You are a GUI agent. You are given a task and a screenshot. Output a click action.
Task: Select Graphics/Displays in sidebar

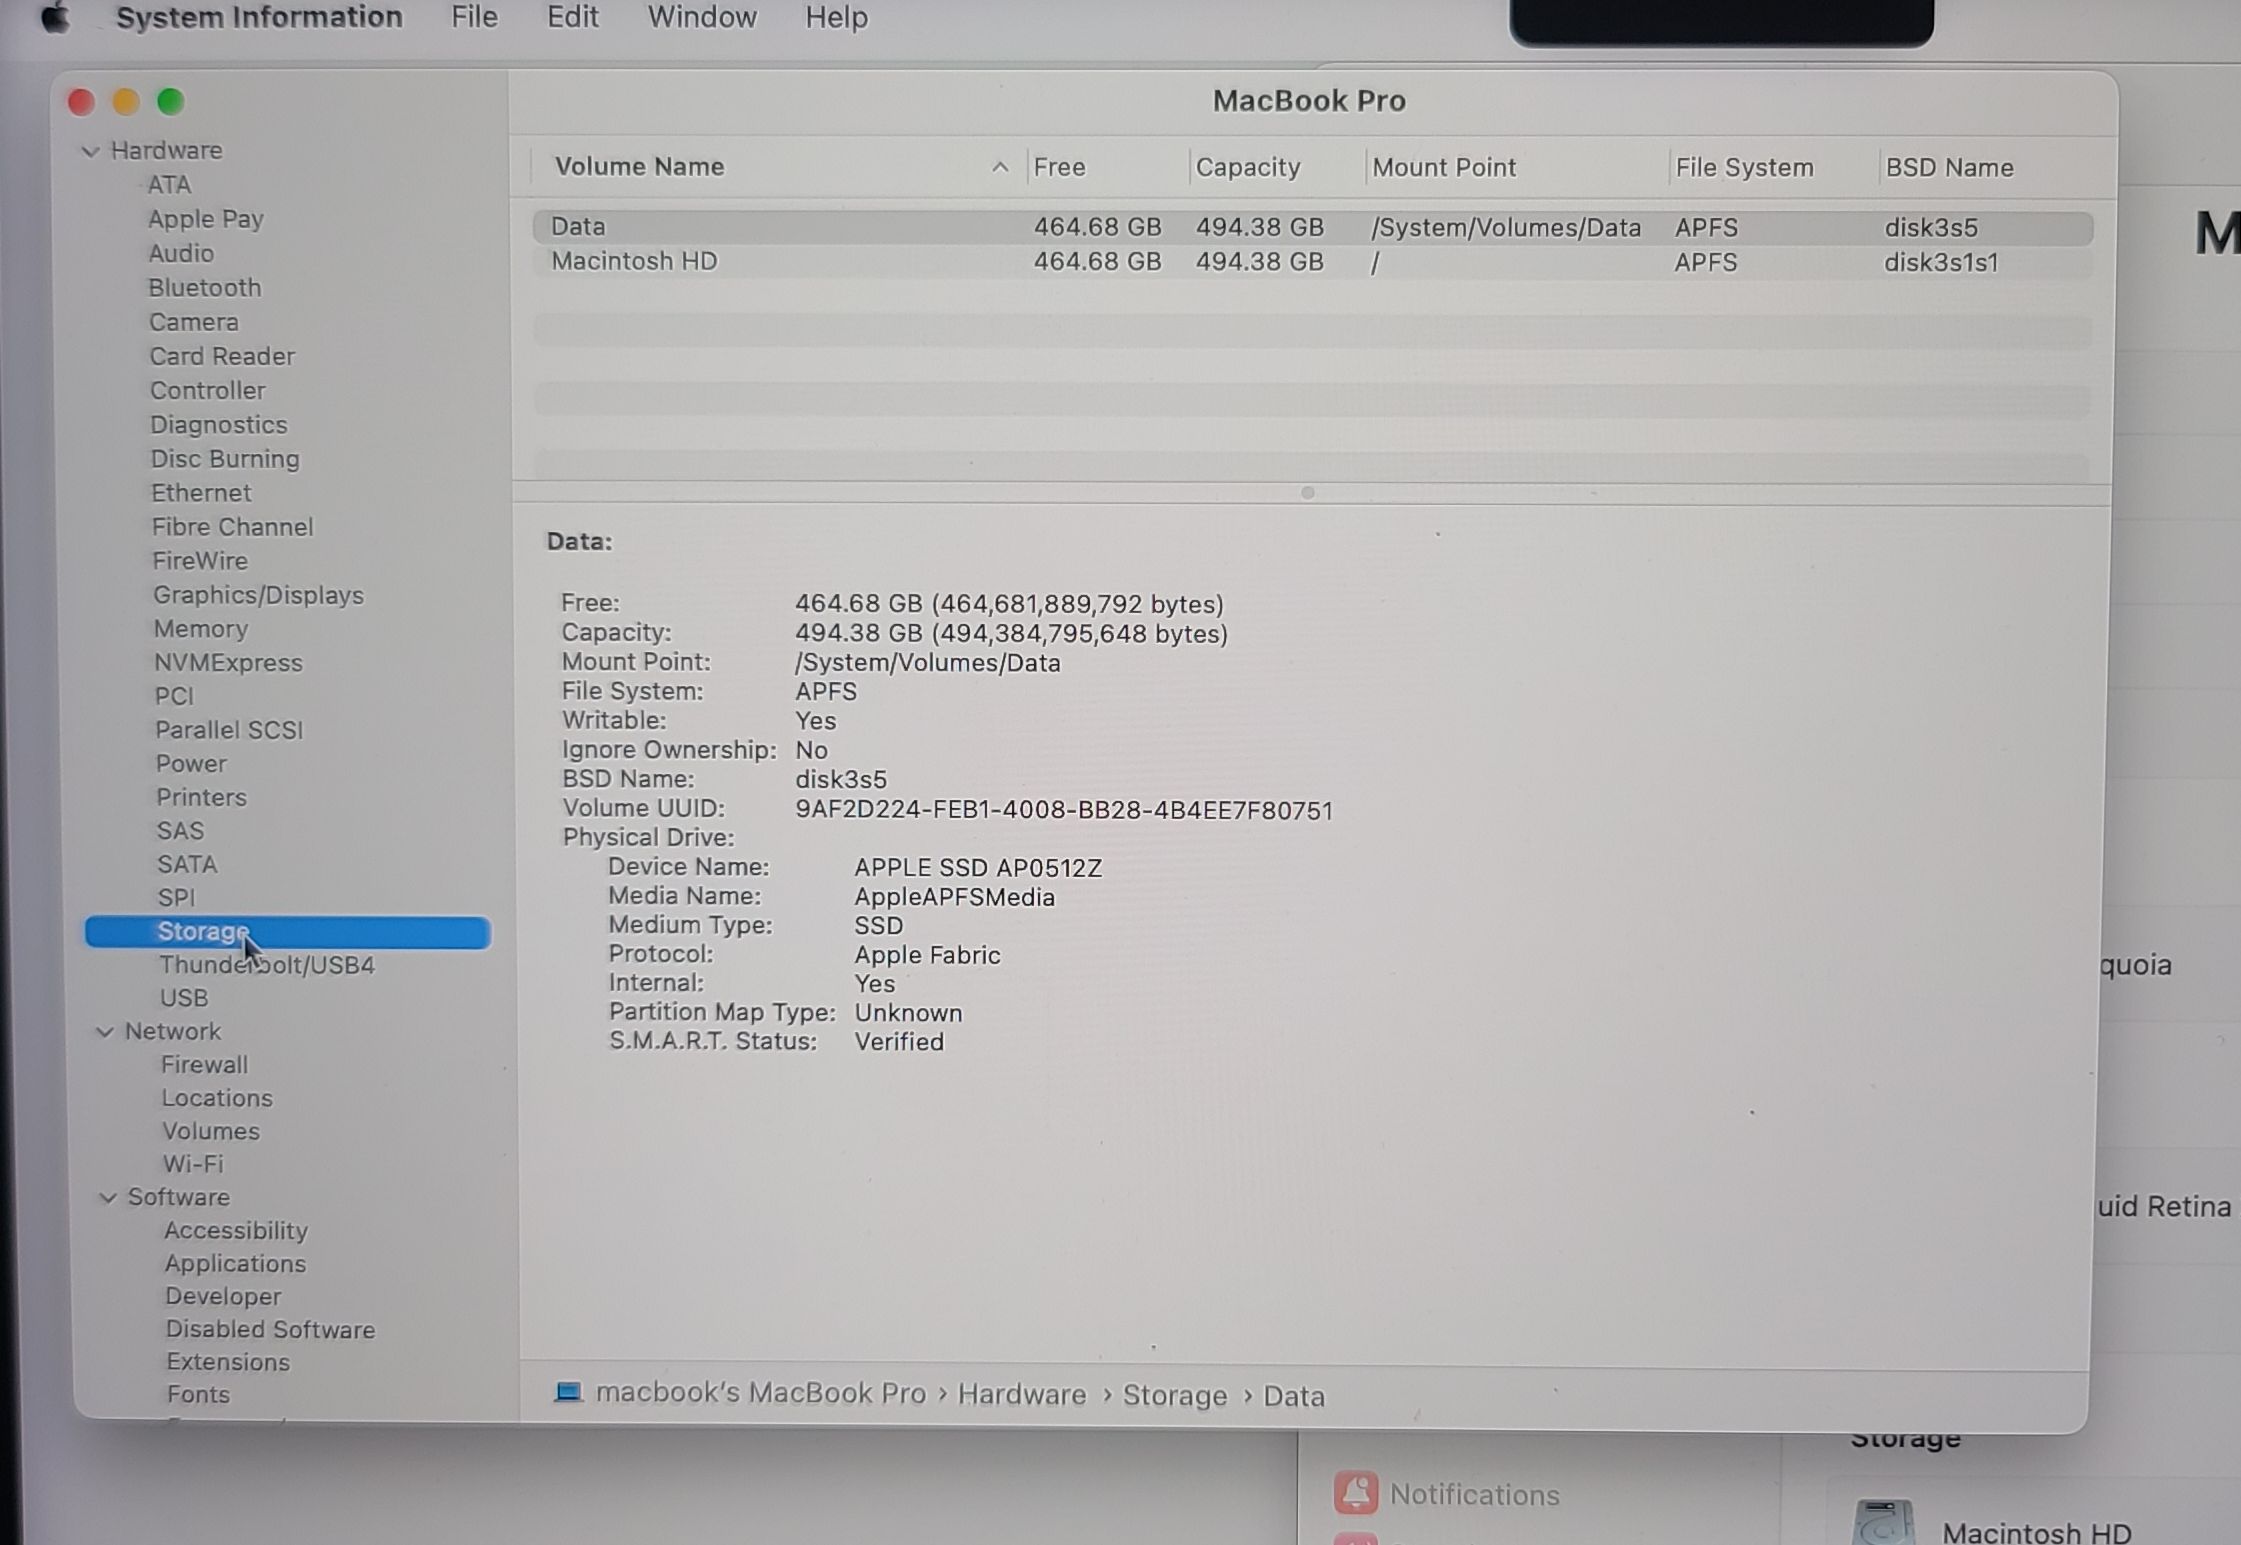(258, 595)
